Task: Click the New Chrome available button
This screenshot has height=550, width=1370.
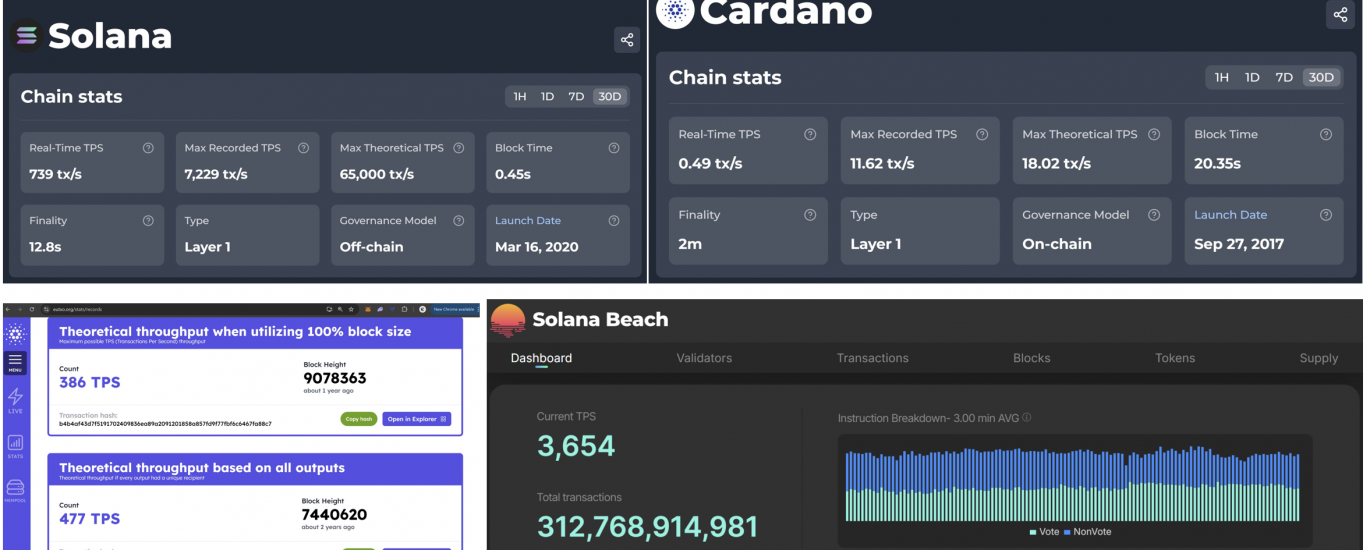Action: 454,309
